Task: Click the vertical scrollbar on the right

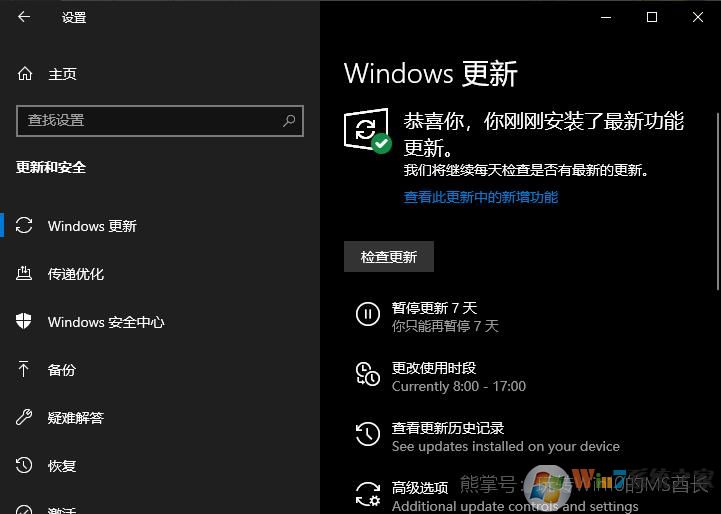Action: [718, 201]
